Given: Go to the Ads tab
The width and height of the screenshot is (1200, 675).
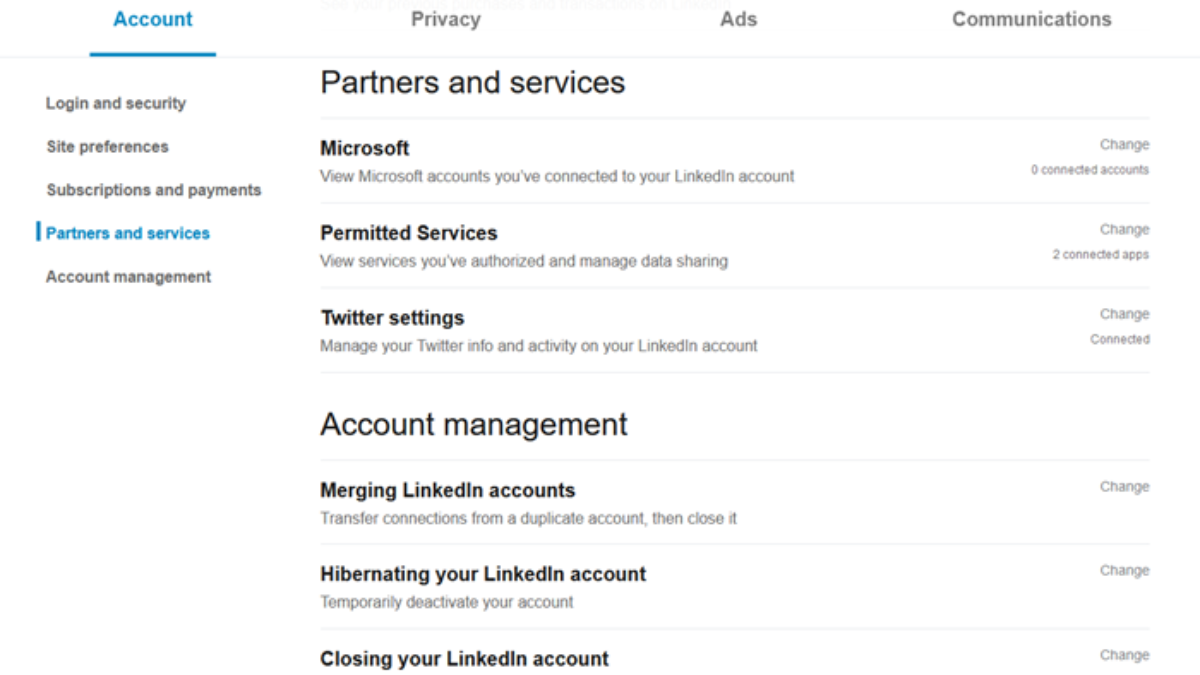Looking at the screenshot, I should coord(738,19).
